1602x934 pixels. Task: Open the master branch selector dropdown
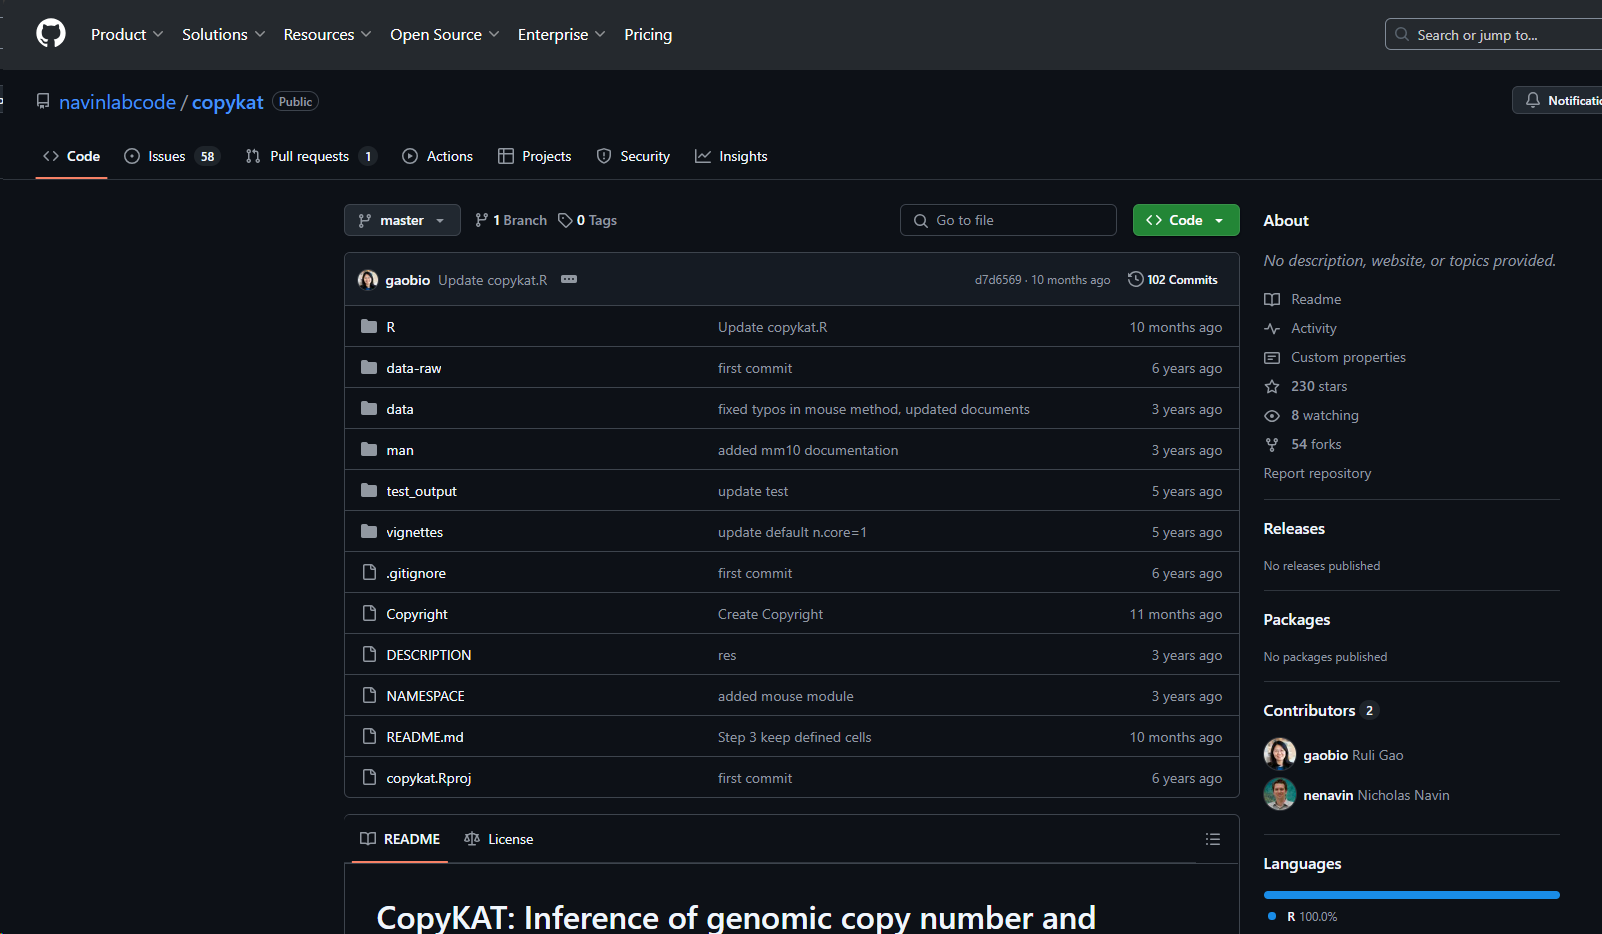click(x=402, y=220)
